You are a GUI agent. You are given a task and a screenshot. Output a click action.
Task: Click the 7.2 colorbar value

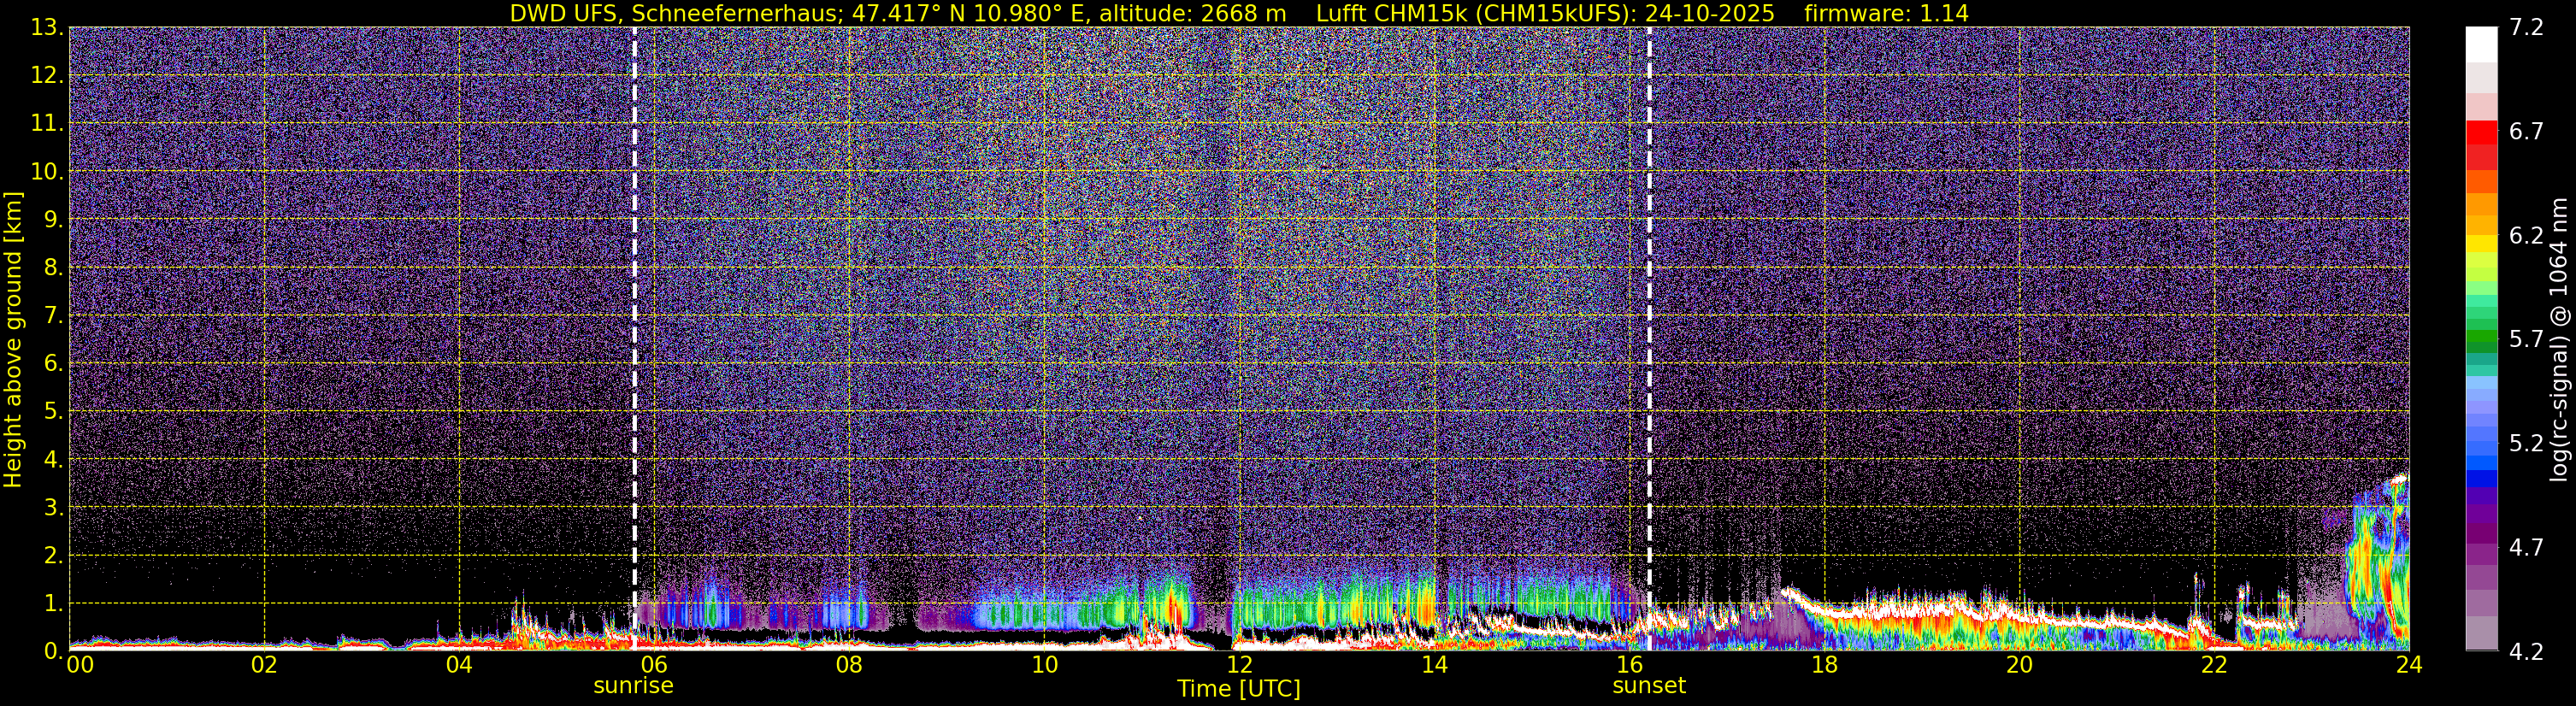coord(2526,28)
